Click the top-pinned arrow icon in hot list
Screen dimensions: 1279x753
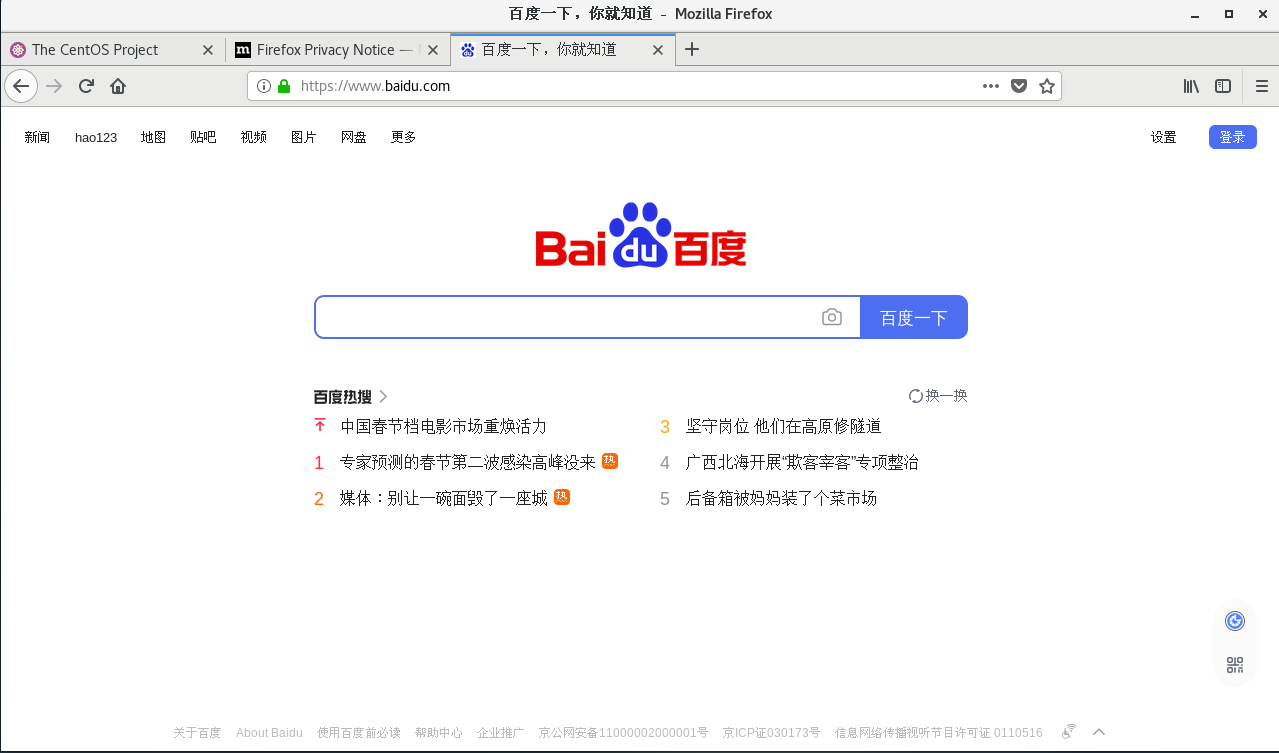(320, 425)
